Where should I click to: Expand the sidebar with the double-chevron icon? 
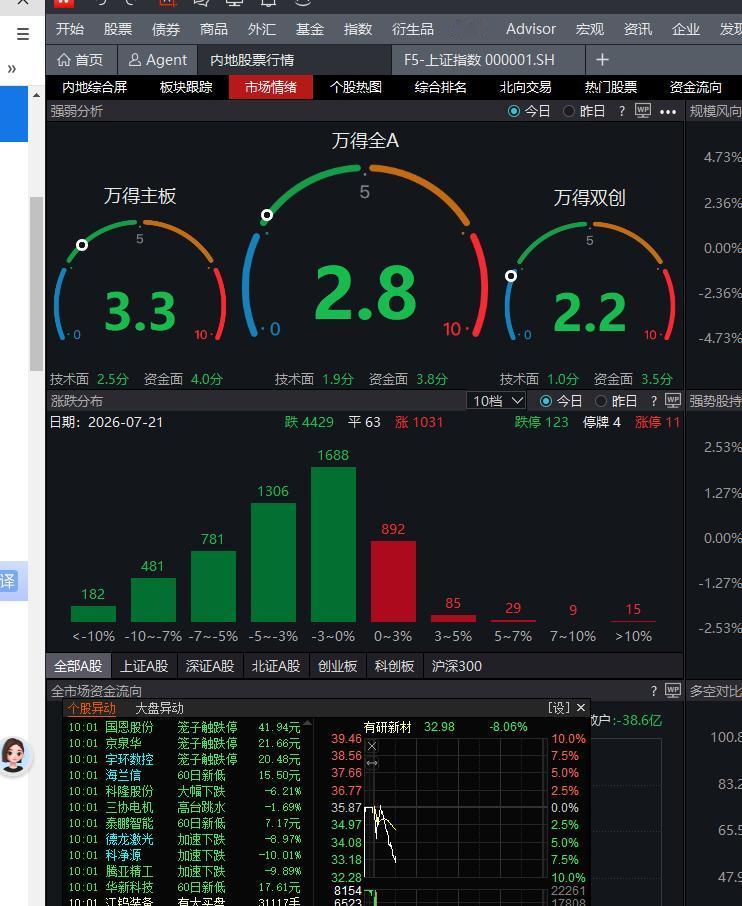[x=12, y=69]
